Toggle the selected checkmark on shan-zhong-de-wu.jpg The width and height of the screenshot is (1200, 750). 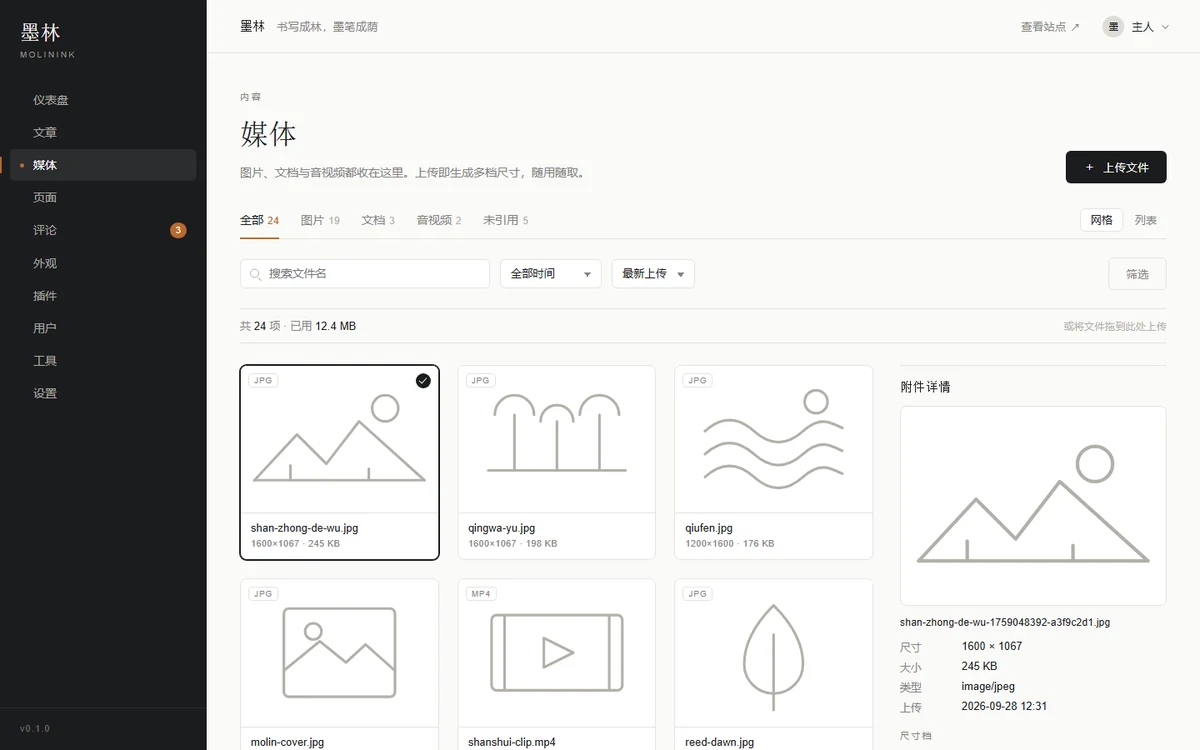(423, 381)
